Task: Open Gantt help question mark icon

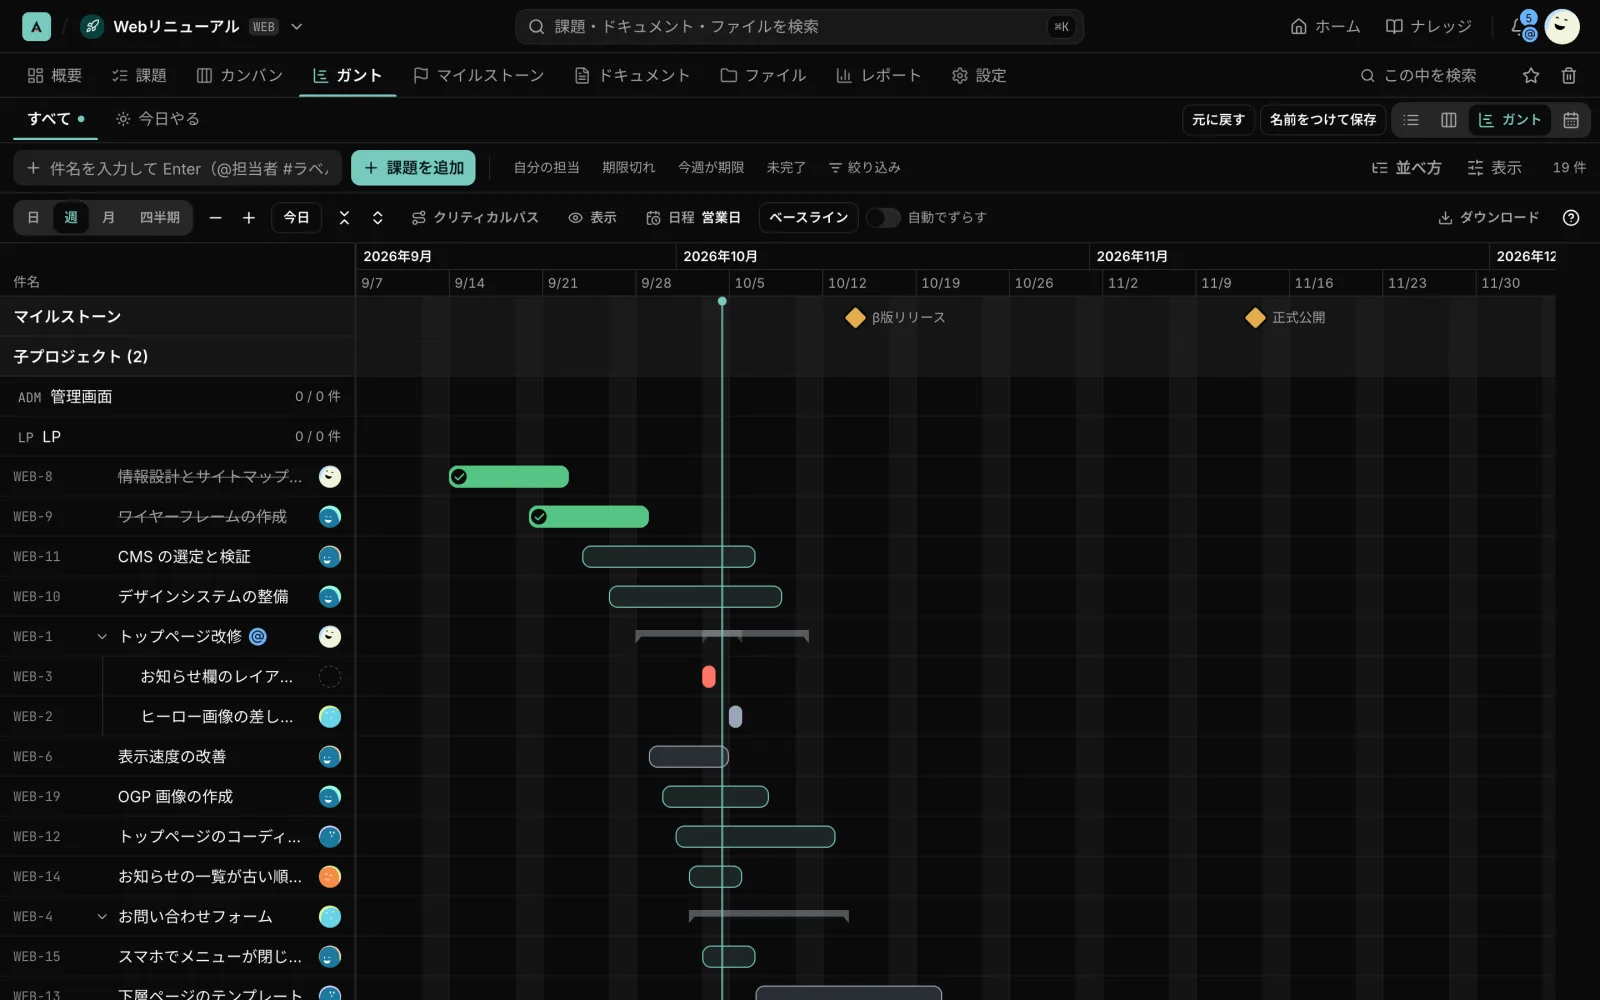Action: tap(1571, 218)
